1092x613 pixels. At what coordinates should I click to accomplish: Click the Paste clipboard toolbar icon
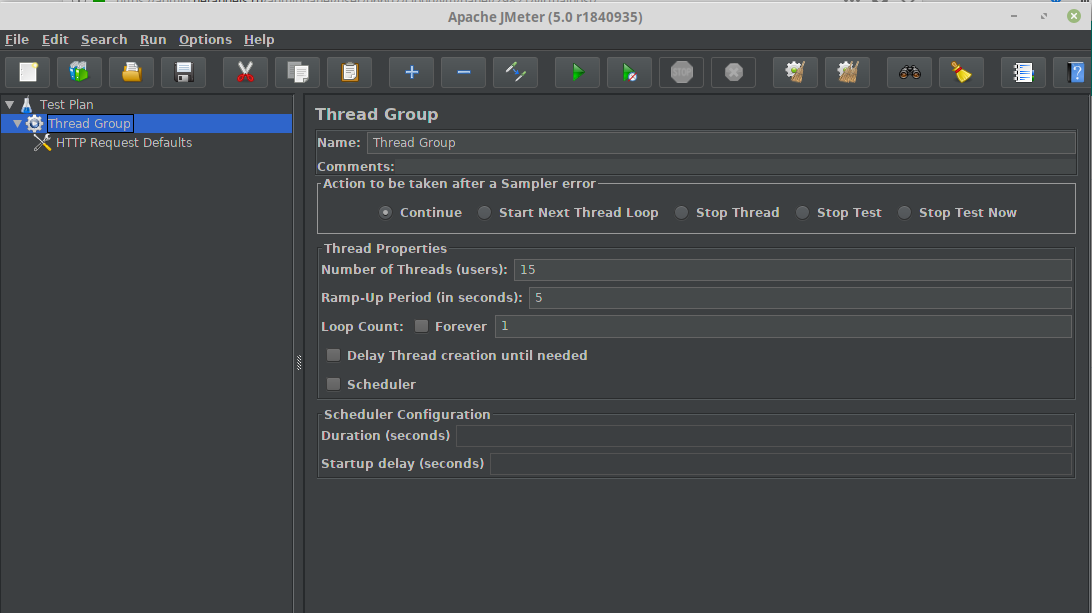pos(350,72)
